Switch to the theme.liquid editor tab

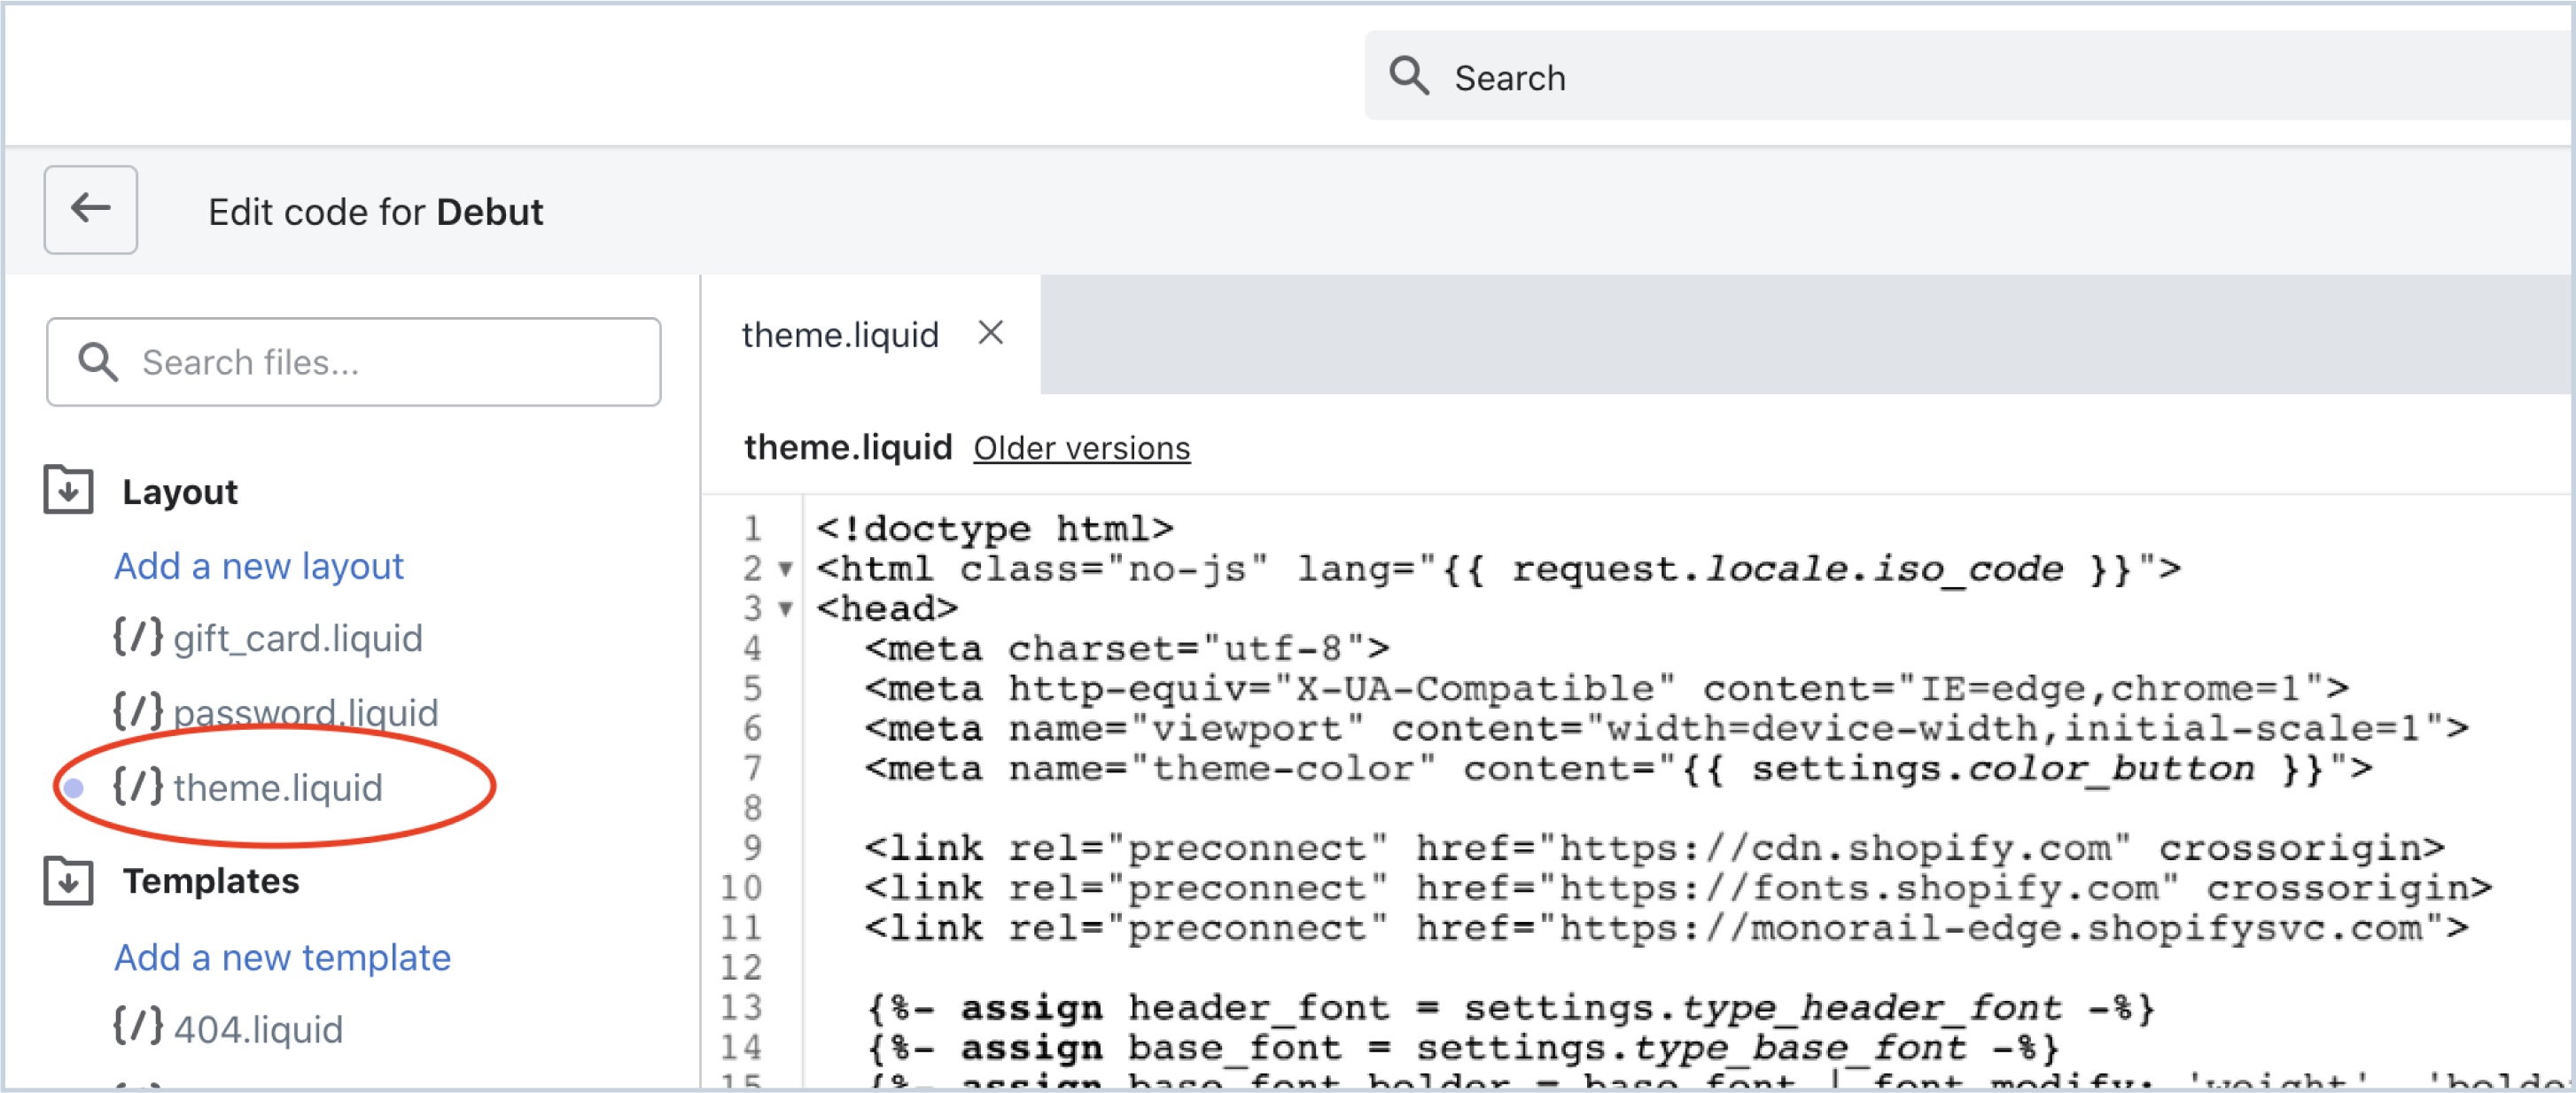click(x=840, y=334)
